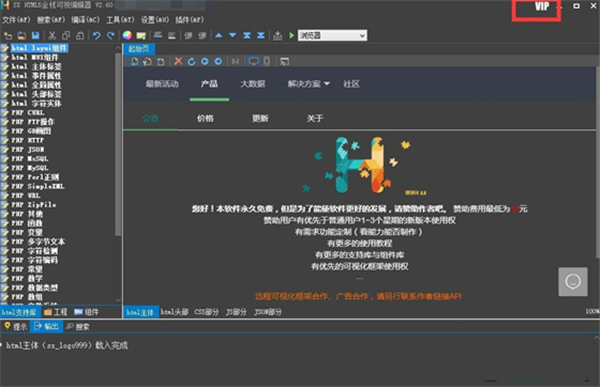This screenshot has height=387, width=600.
Task: Click the move-to-top arrow icon
Action: pyautogui.click(x=247, y=36)
